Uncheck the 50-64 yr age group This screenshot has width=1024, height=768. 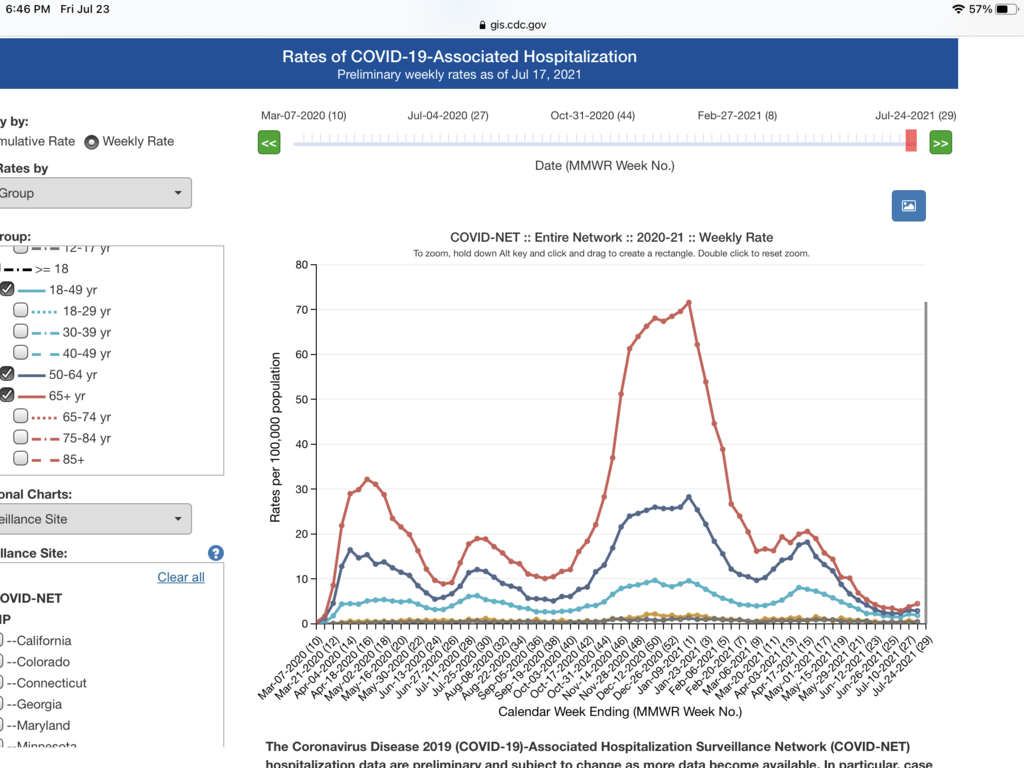click(x=7, y=374)
